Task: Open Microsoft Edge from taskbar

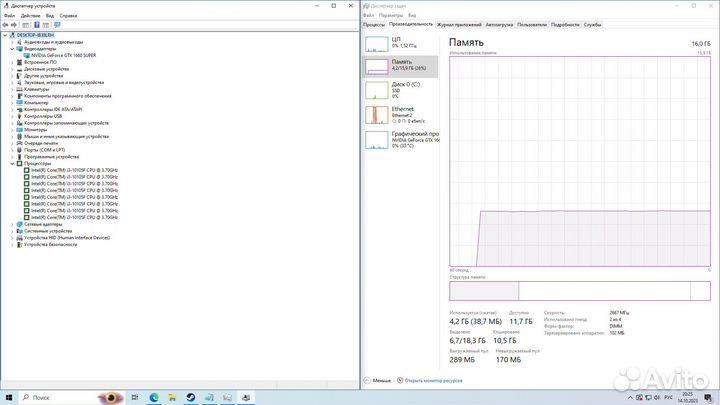Action: pyautogui.click(x=153, y=397)
